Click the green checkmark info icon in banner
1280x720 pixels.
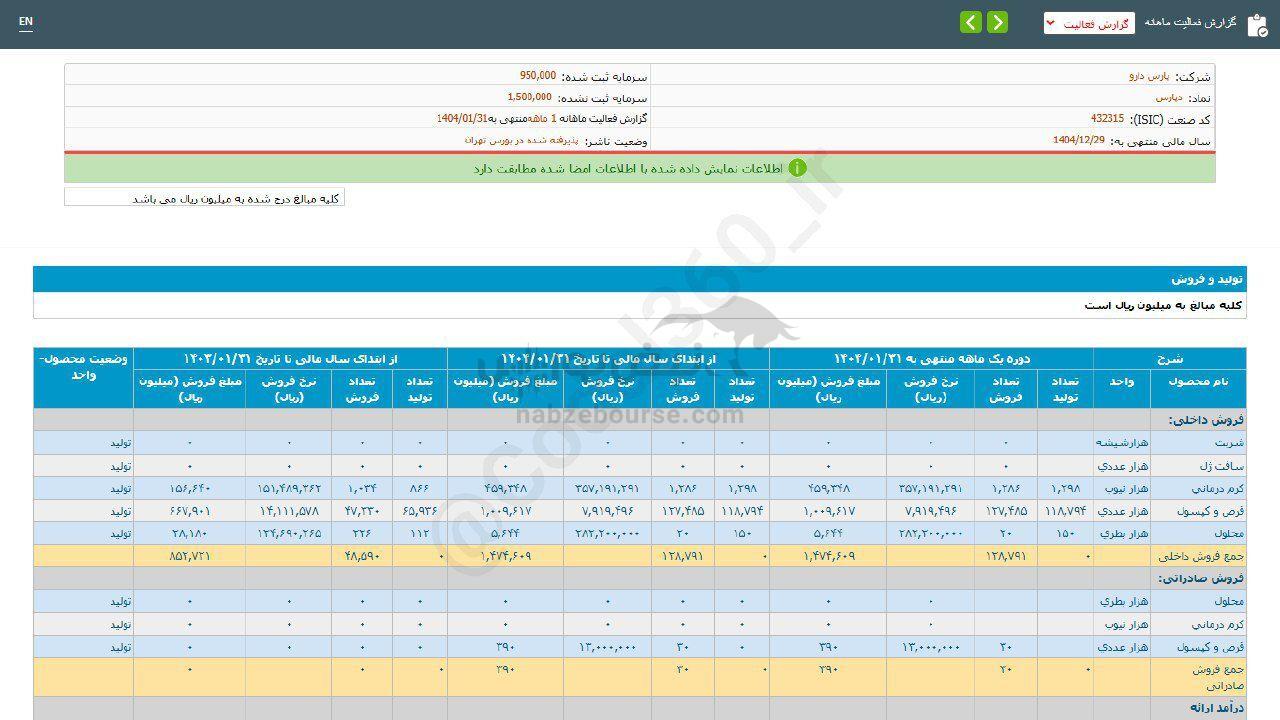pos(797,168)
